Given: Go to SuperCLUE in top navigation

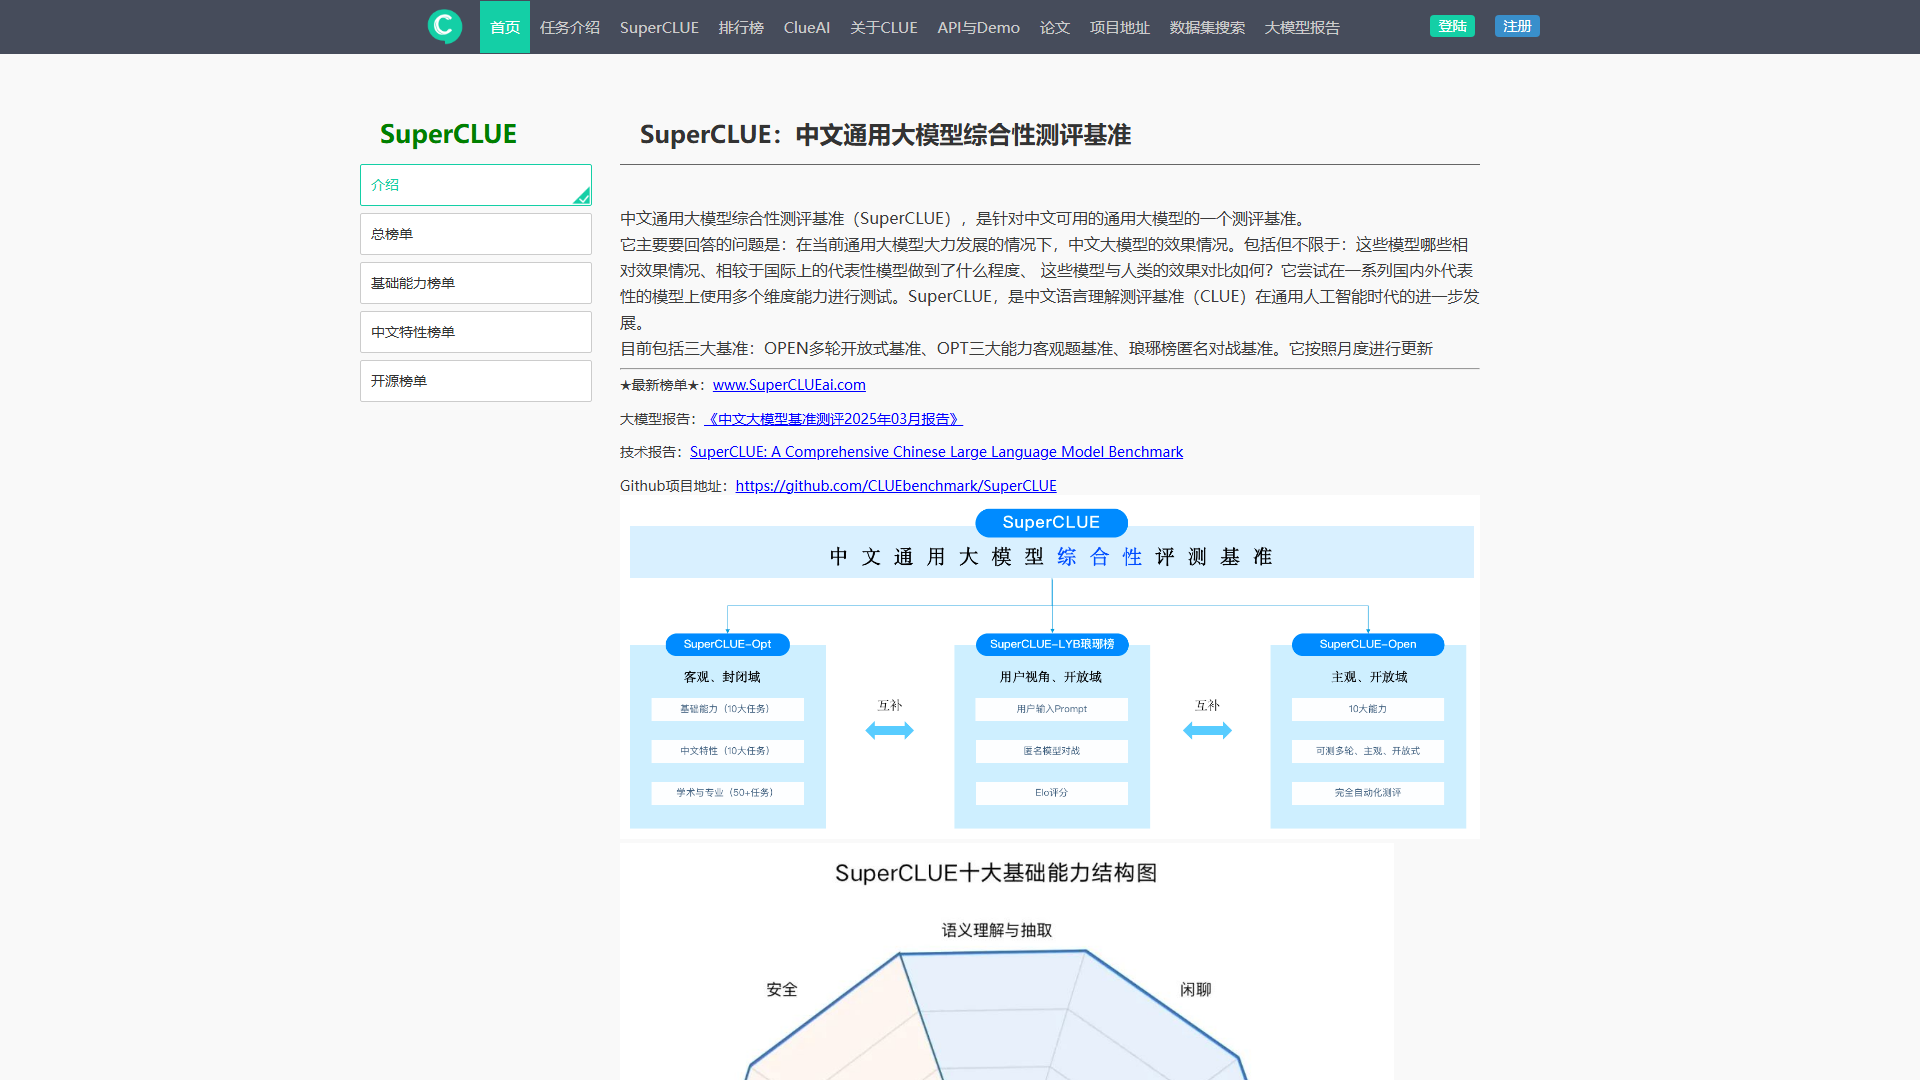Looking at the screenshot, I should coord(659,27).
